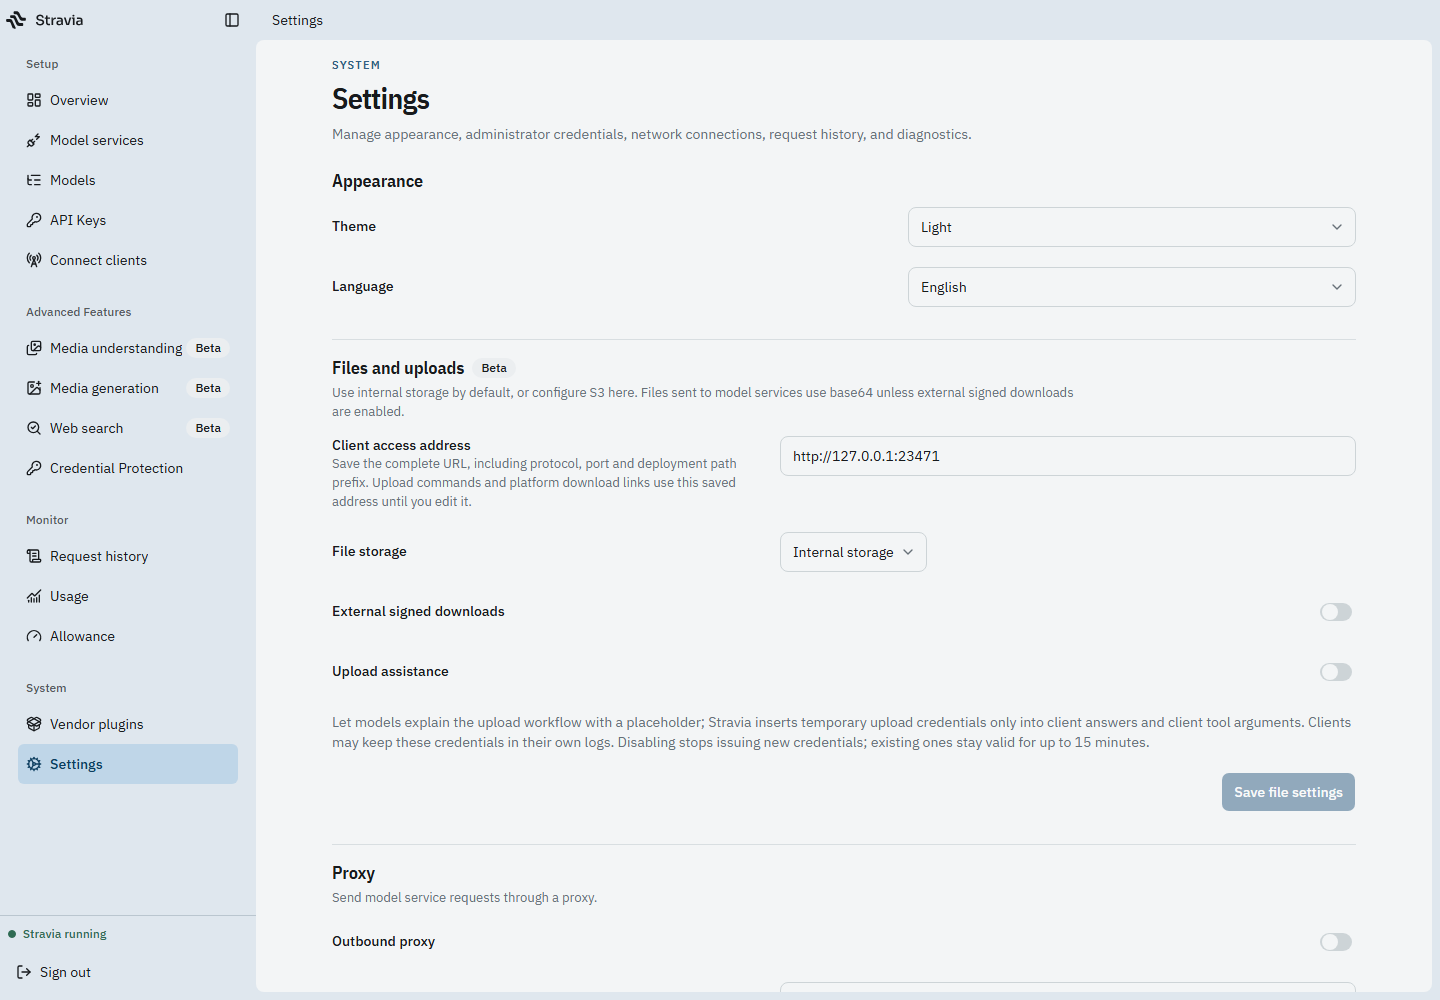Viewport: 1440px width, 1000px height.
Task: Navigate to Request history
Action: 128,556
